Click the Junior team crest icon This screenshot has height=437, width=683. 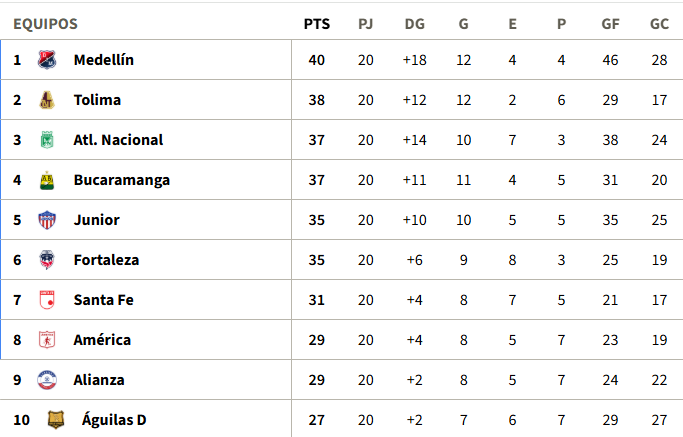[46, 220]
